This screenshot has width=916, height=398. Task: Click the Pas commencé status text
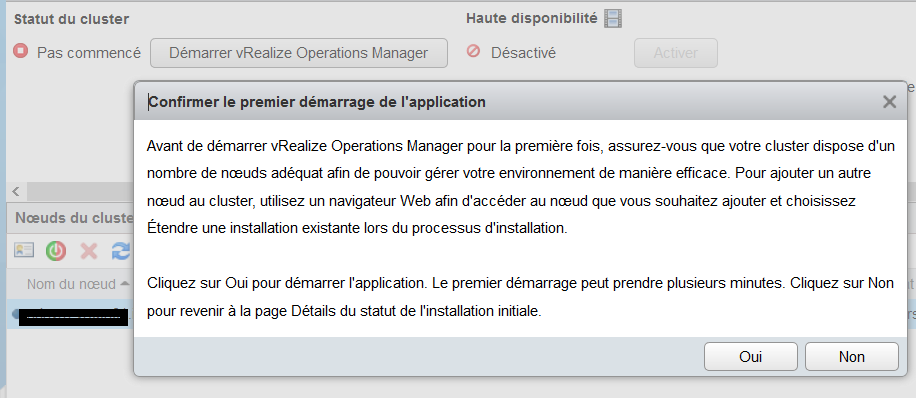89,53
